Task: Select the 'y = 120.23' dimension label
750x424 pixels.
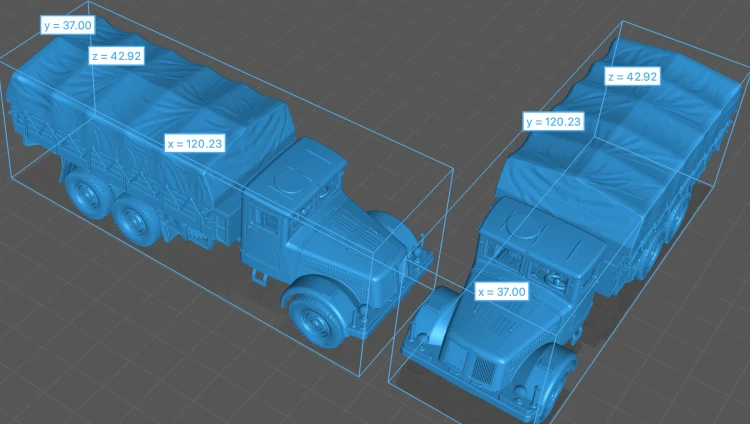Action: (x=553, y=122)
